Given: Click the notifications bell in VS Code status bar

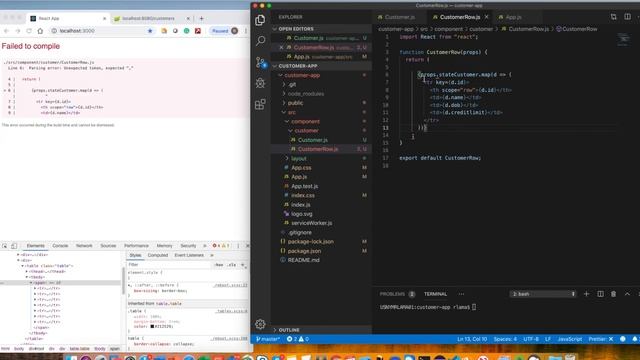Looking at the screenshot, I should 635,339.
